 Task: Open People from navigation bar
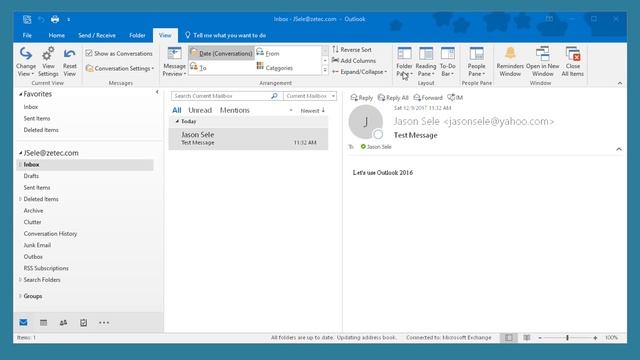tap(63, 322)
